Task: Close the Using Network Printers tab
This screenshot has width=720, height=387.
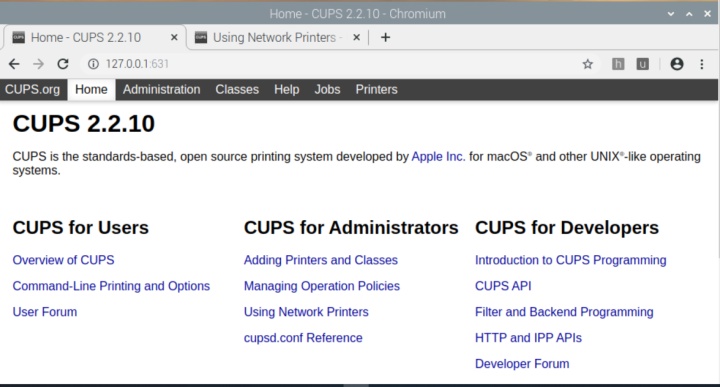Action: [x=356, y=38]
